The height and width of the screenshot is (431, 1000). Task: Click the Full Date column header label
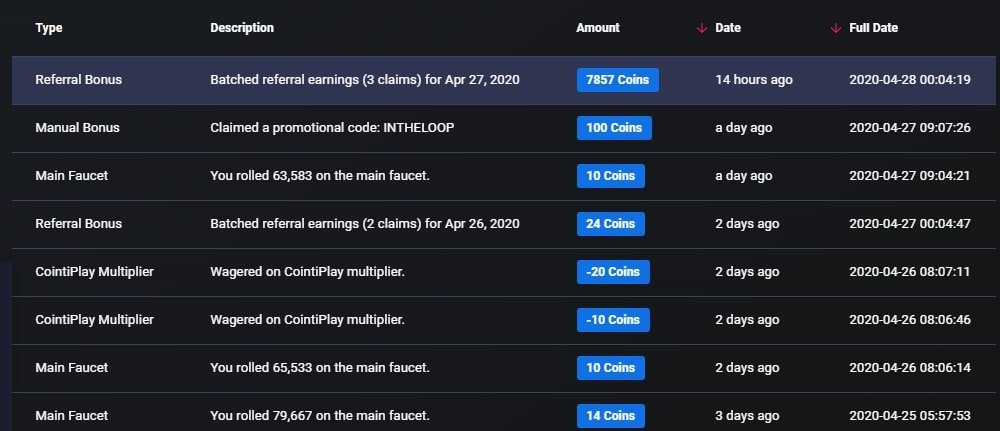pyautogui.click(x=873, y=28)
